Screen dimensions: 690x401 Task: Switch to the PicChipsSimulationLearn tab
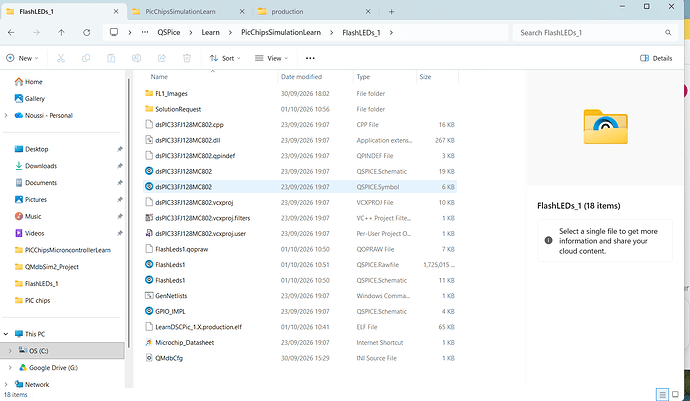[x=180, y=12]
